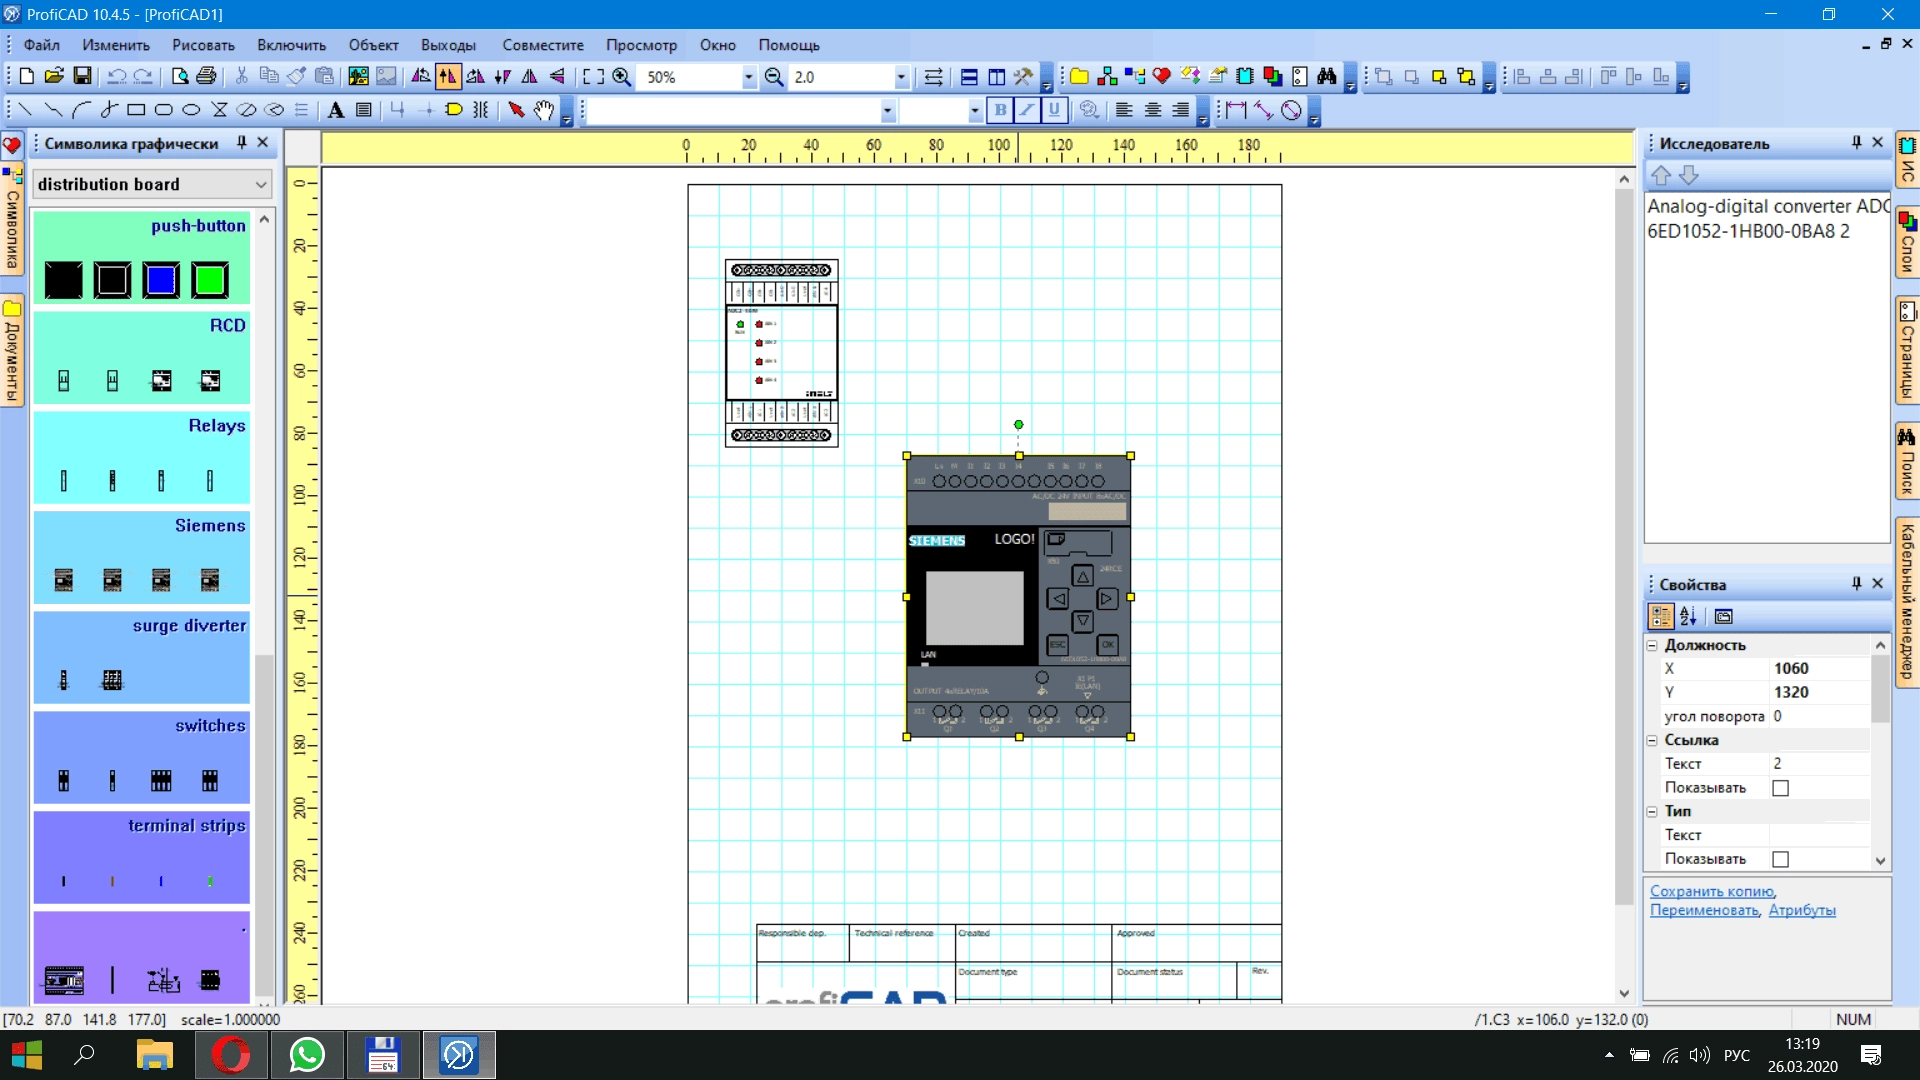Select the text tool A icon

336,110
